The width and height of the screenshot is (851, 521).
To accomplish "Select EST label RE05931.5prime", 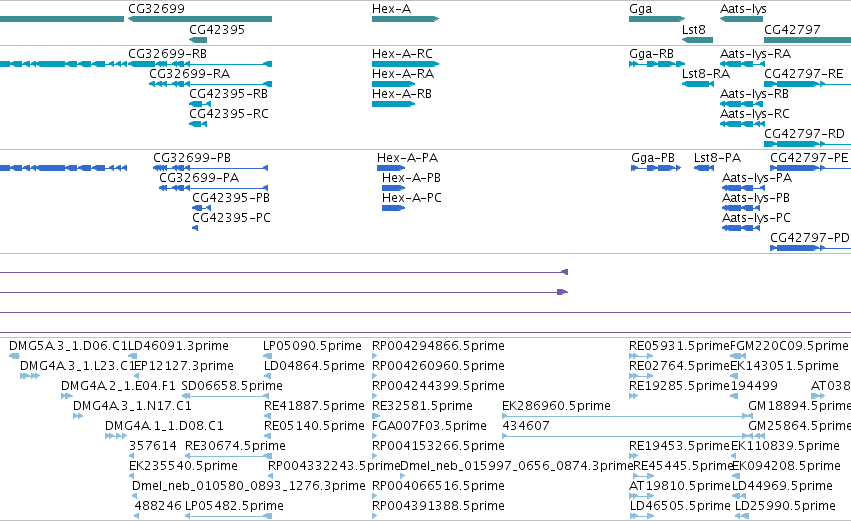I will (679, 346).
